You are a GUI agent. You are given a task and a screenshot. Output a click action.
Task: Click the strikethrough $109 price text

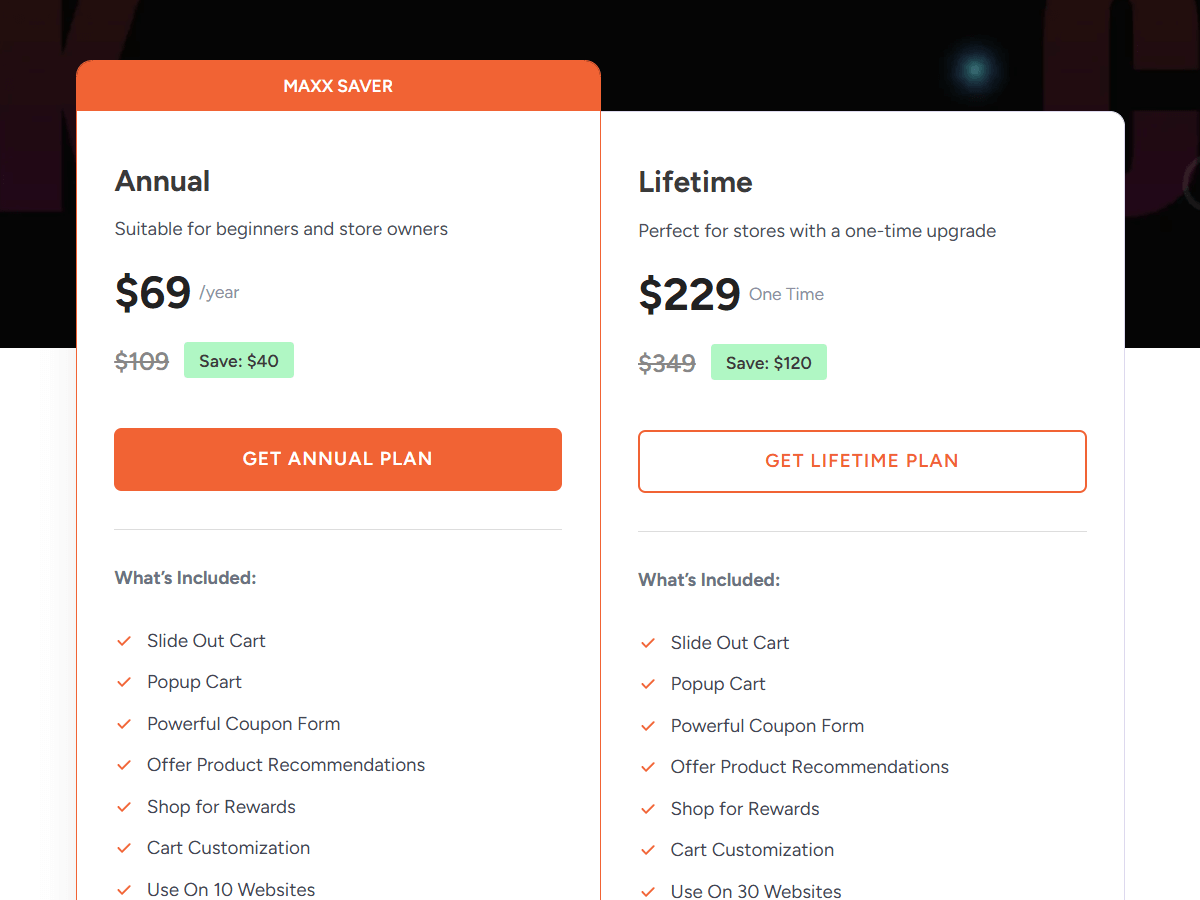point(142,361)
